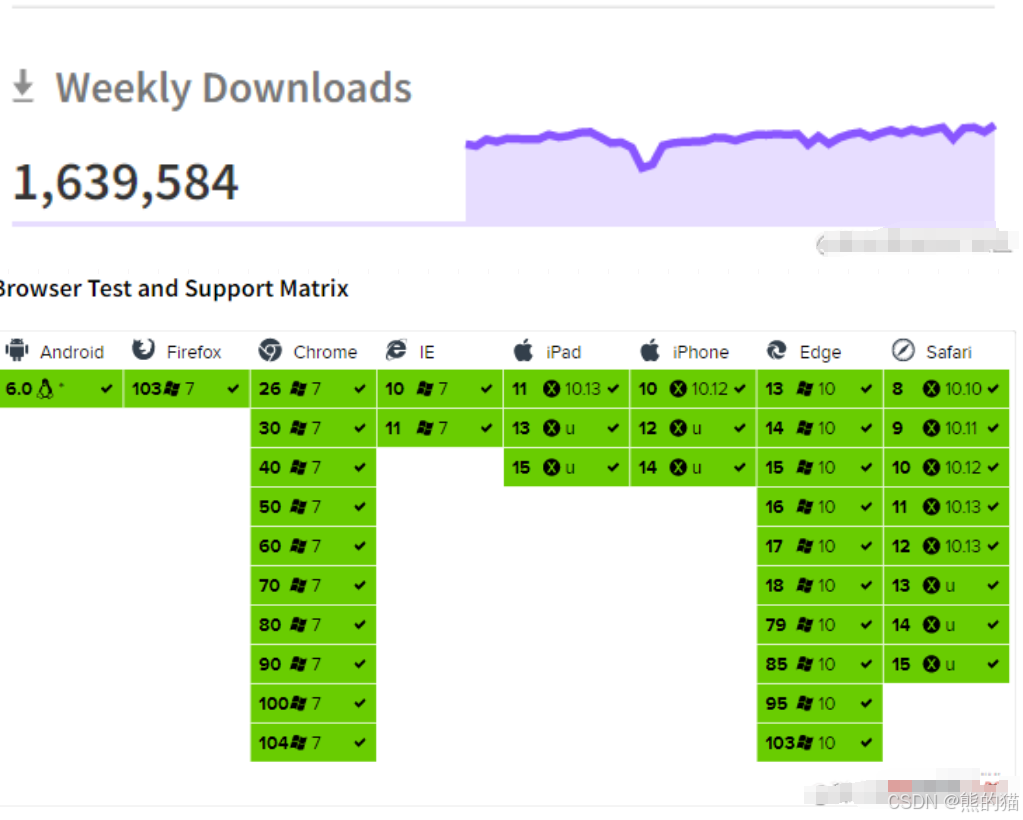The height and width of the screenshot is (820, 1023).
Task: Click the iPad 13 version number
Action: tap(521, 429)
